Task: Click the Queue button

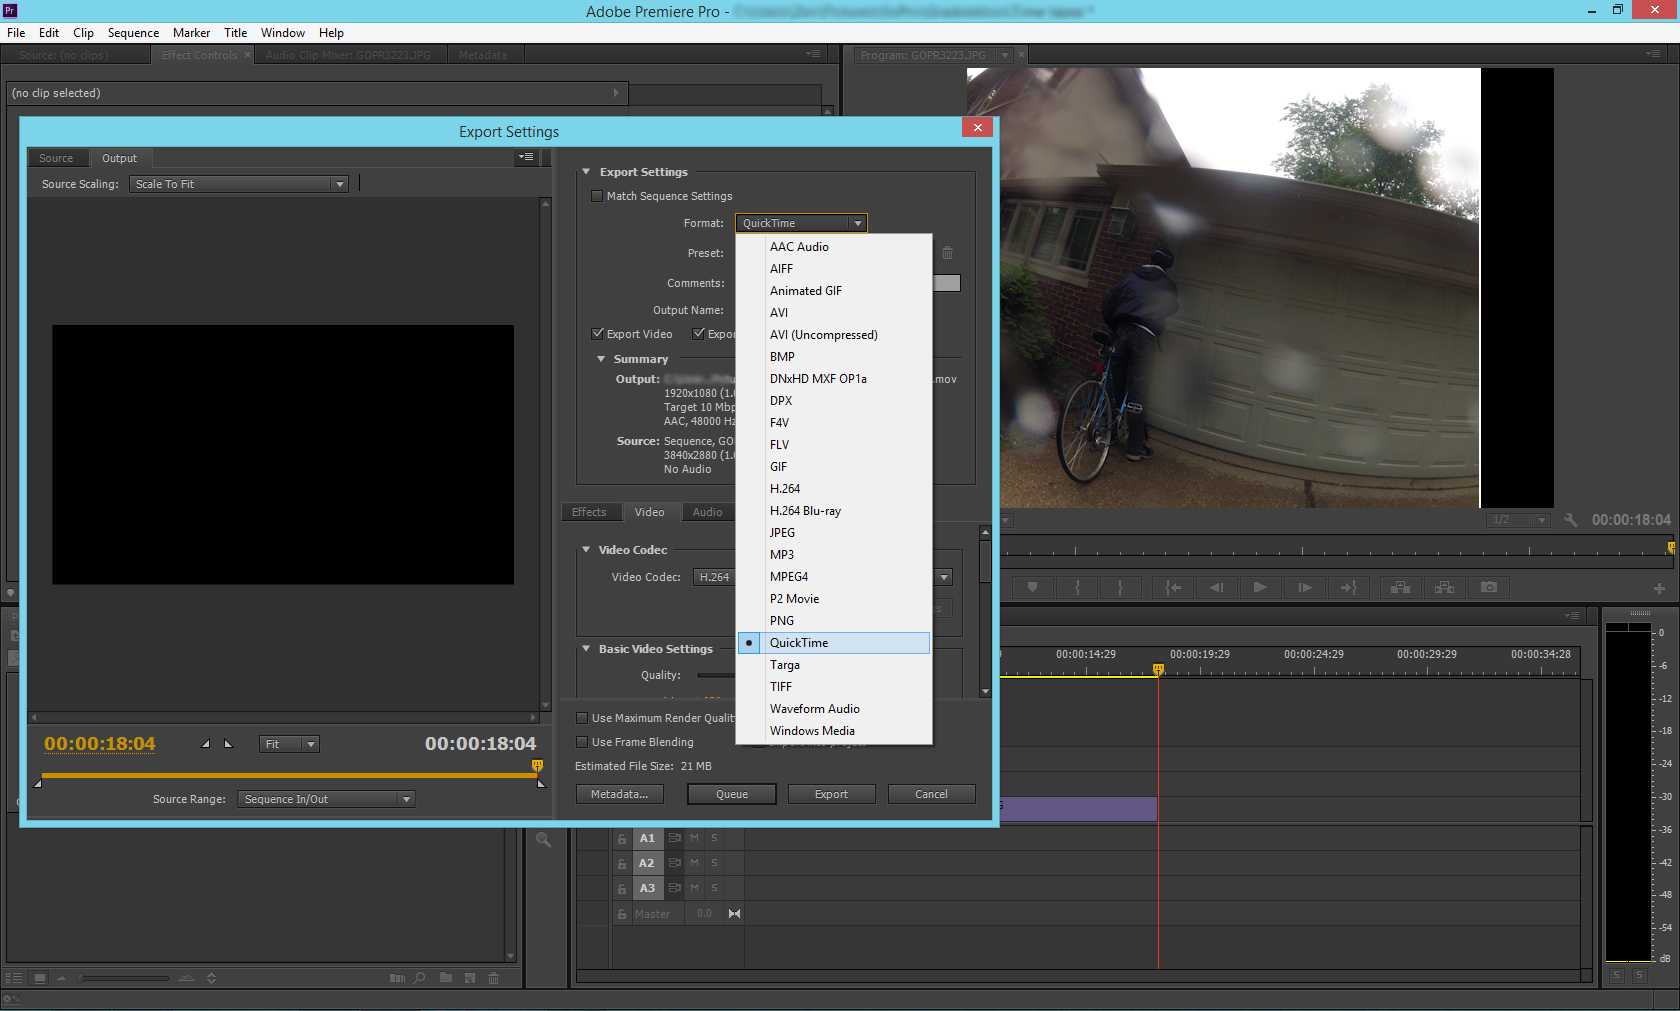Action: [x=732, y=794]
